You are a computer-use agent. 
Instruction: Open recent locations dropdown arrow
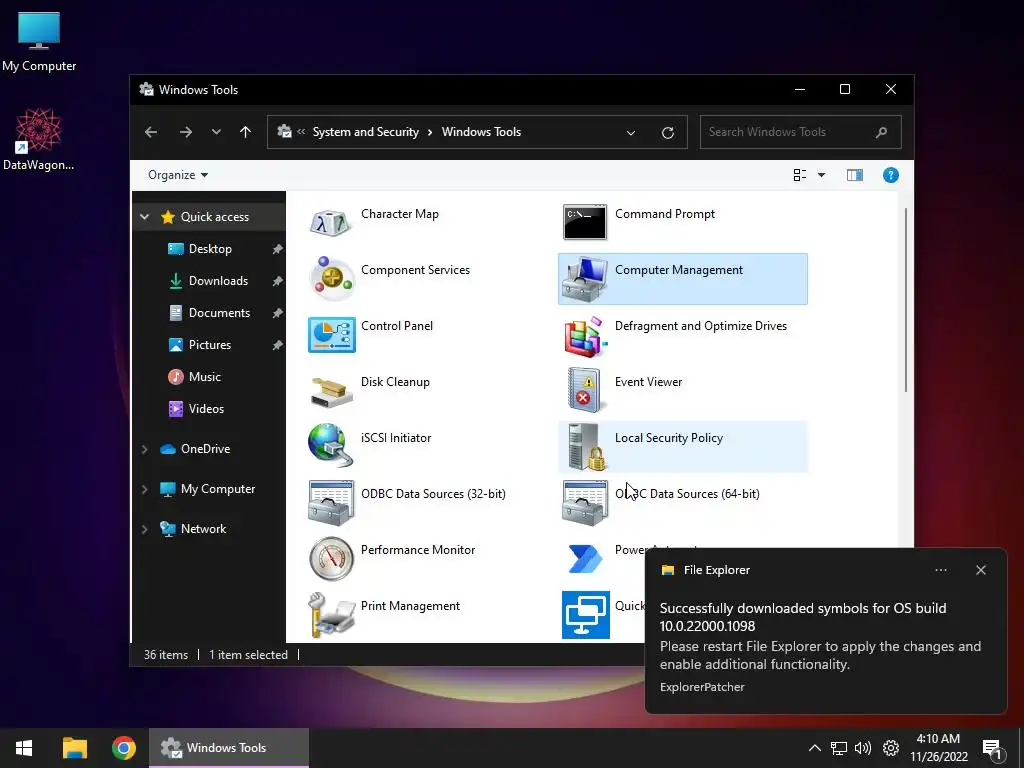click(x=216, y=132)
